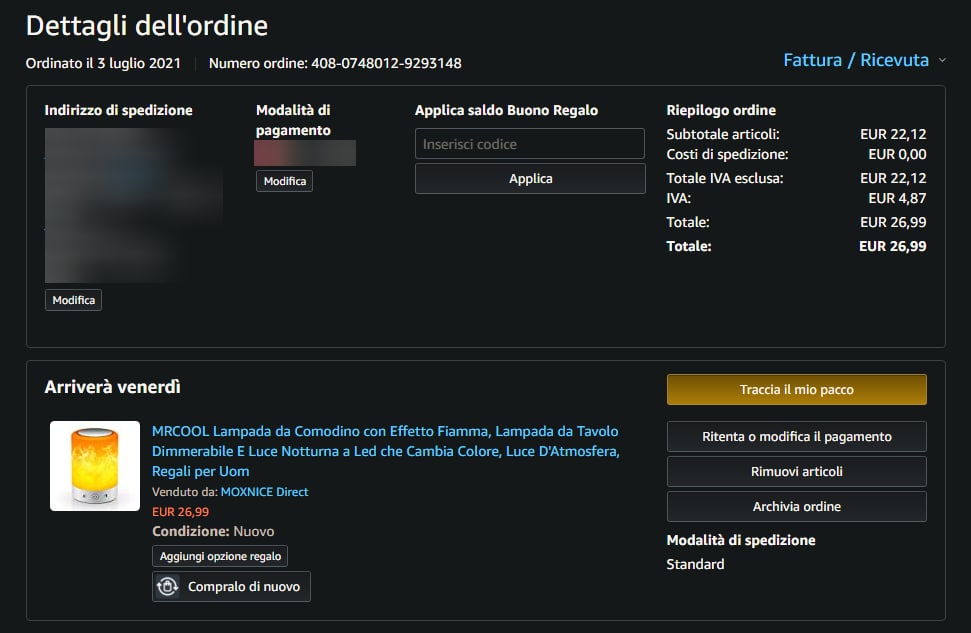Click Modifica under the shipping address

click(73, 300)
